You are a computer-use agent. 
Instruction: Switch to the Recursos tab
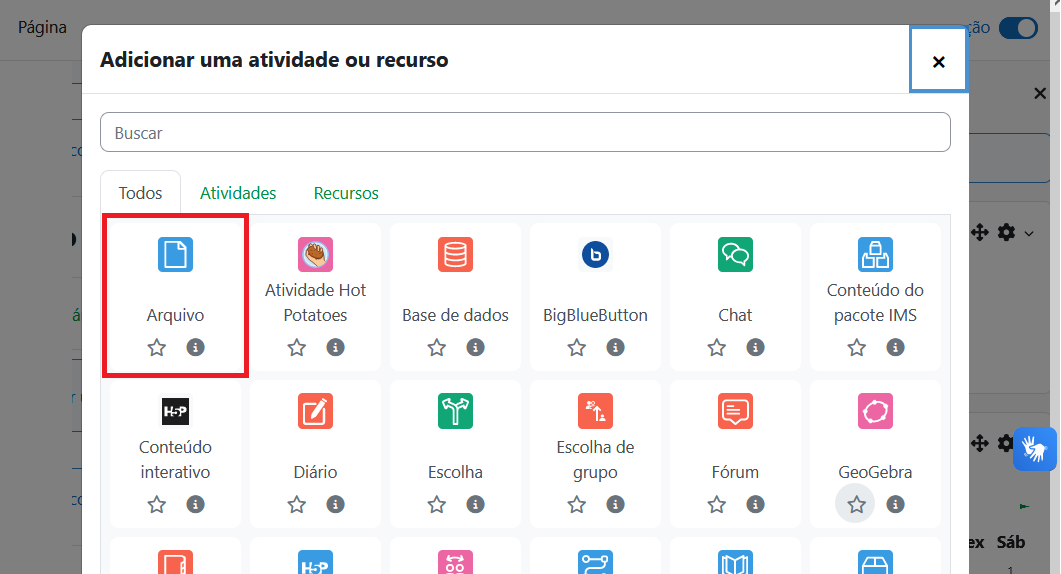click(x=346, y=193)
